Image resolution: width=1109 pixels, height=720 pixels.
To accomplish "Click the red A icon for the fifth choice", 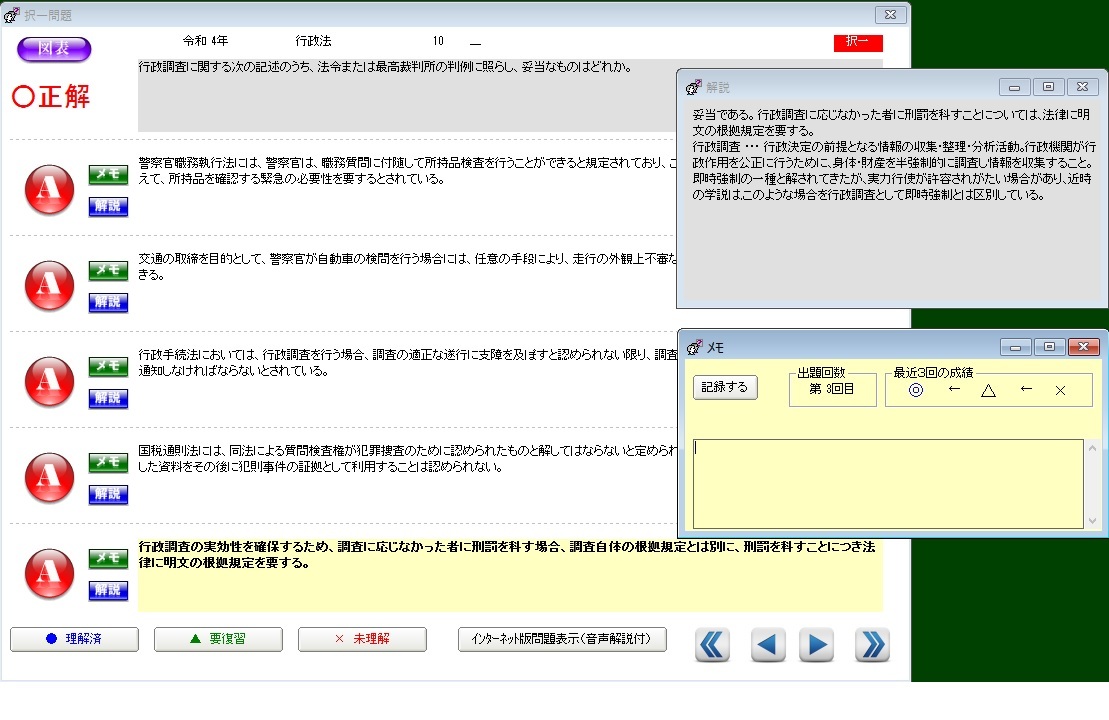I will pos(49,574).
